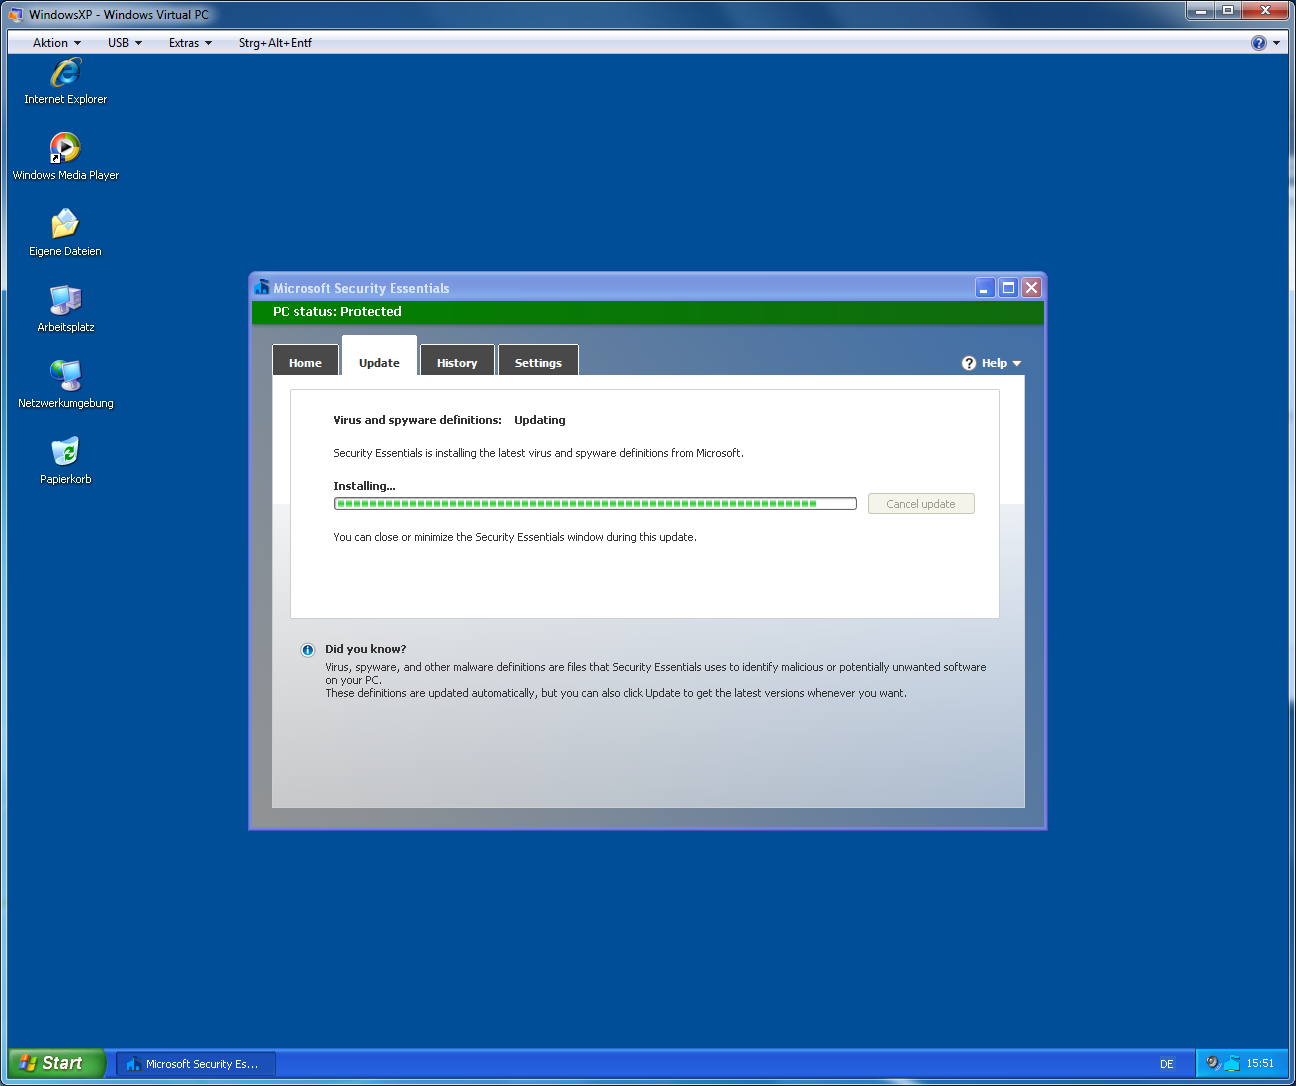1296x1086 pixels.
Task: Close the Security Essentials window
Action: click(1031, 288)
